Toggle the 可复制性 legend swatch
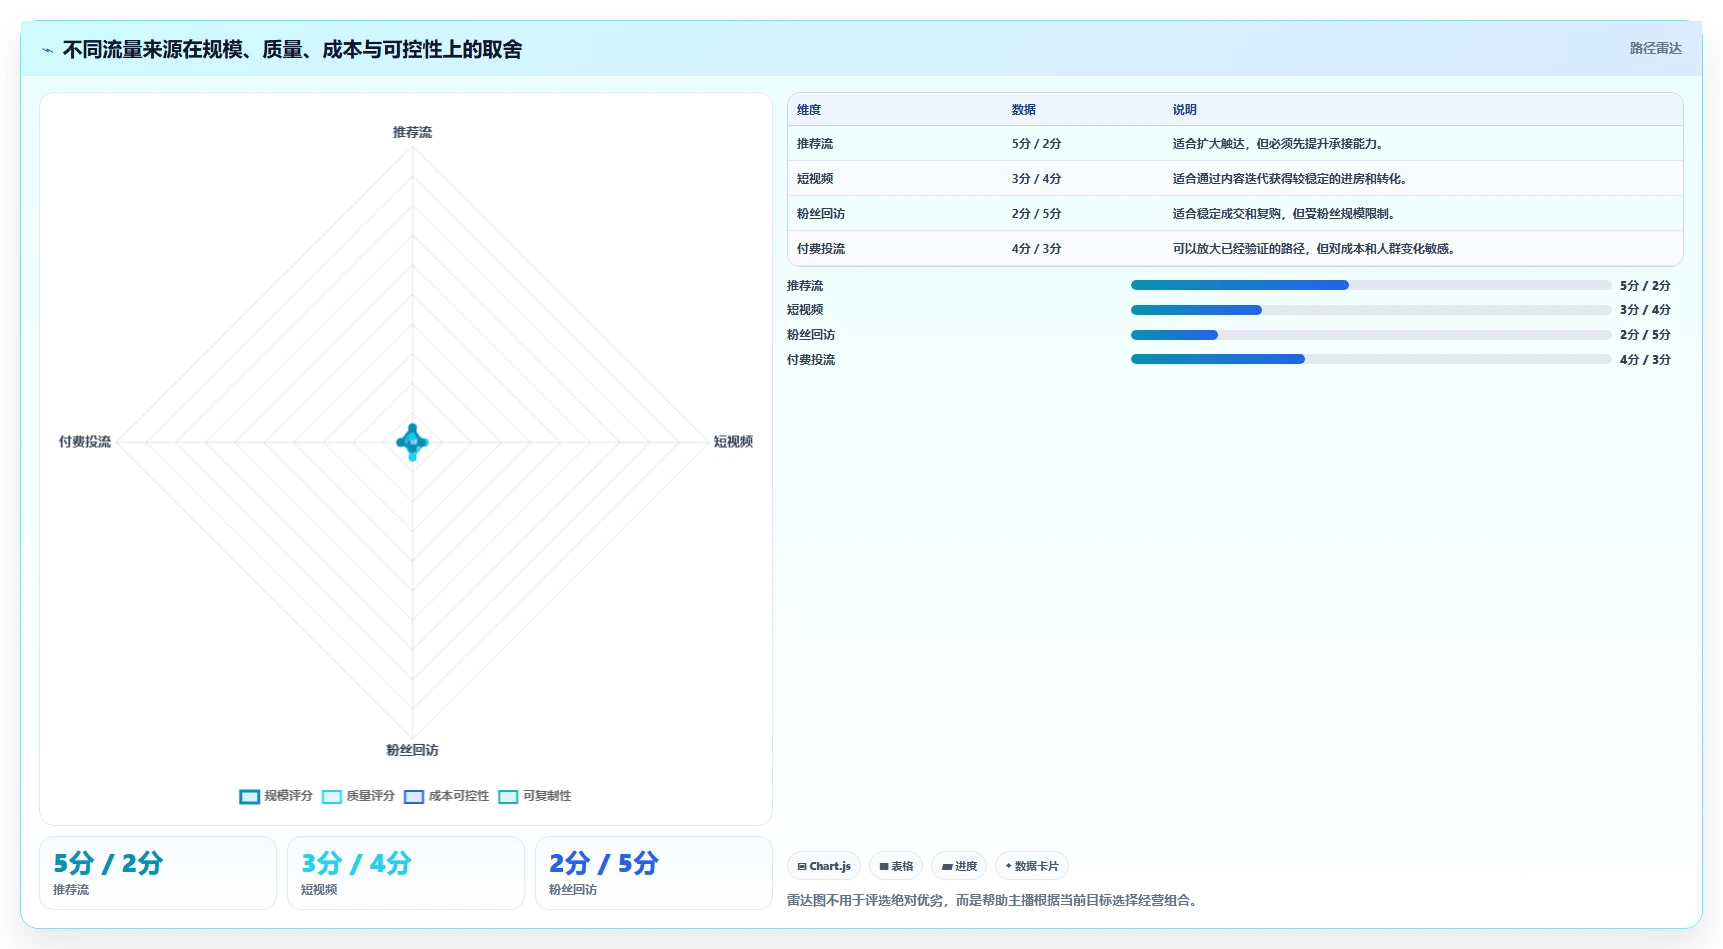Image resolution: width=1723 pixels, height=949 pixels. [508, 797]
